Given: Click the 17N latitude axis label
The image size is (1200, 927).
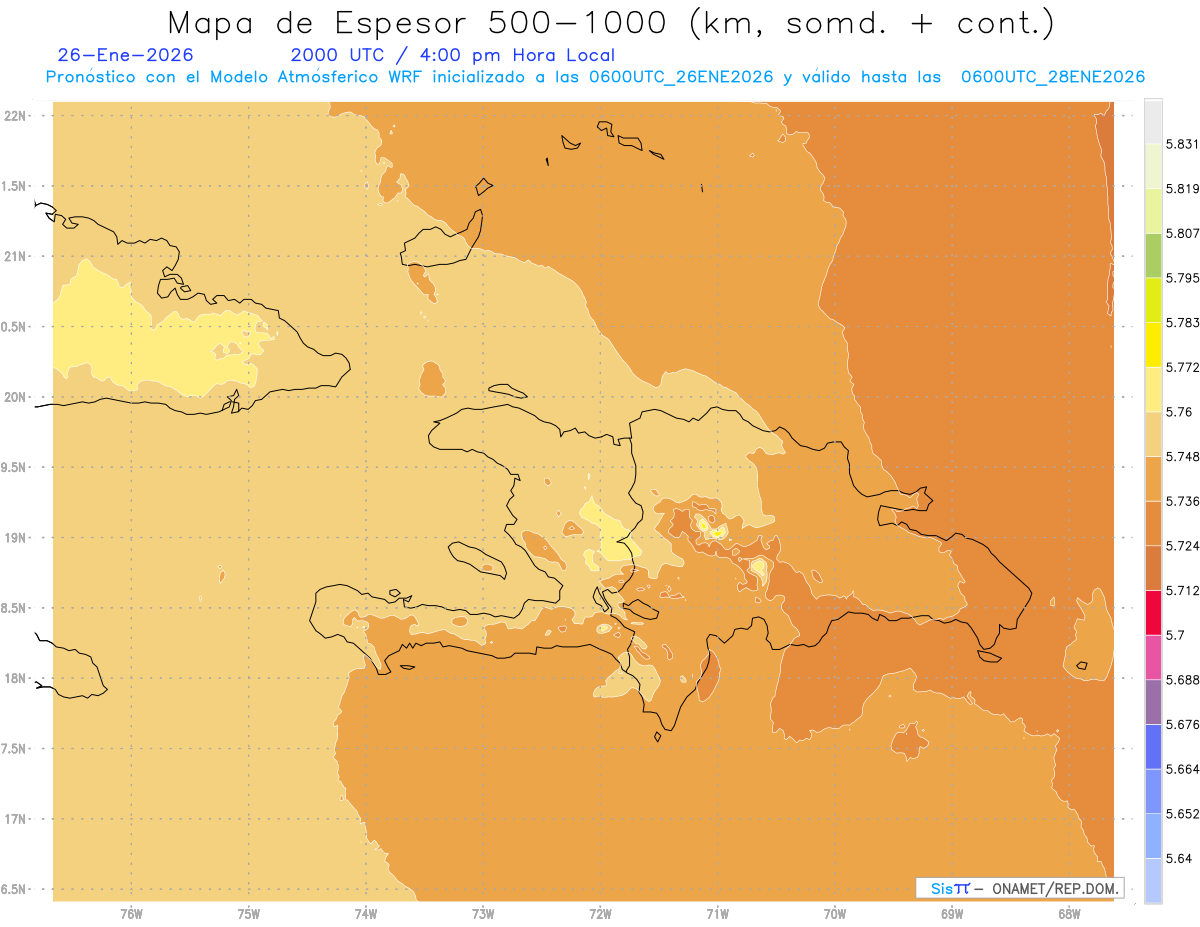Looking at the screenshot, I should tap(16, 819).
